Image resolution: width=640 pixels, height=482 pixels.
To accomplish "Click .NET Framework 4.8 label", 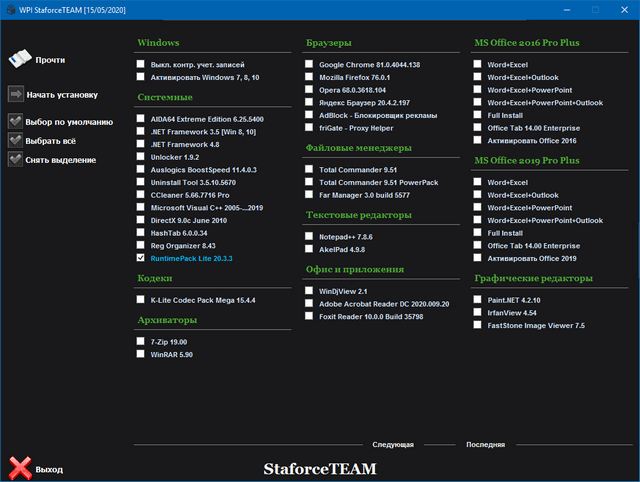I will 185,144.
